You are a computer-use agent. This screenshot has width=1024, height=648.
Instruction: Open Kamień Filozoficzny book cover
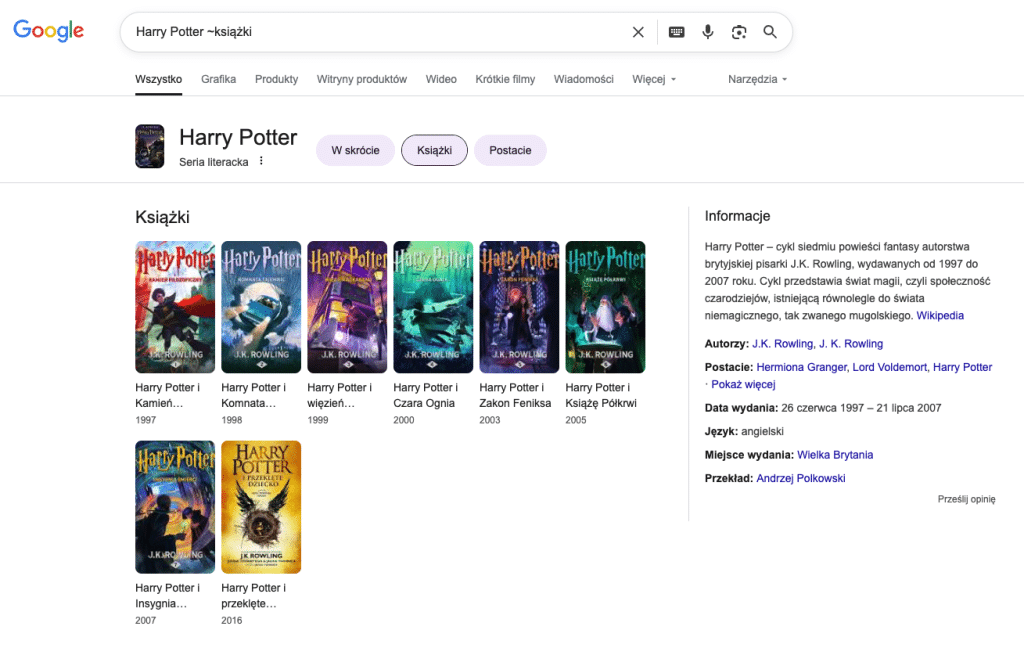coord(175,307)
